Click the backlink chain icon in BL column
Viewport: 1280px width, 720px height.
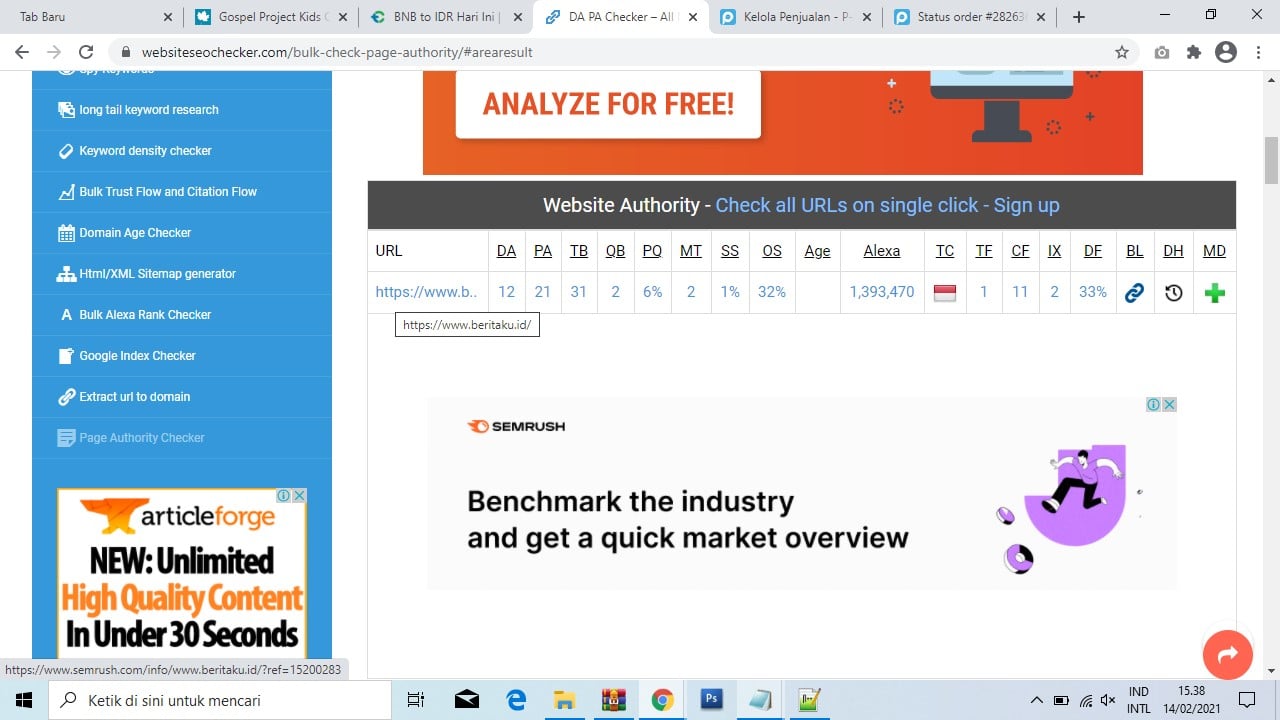(1134, 293)
